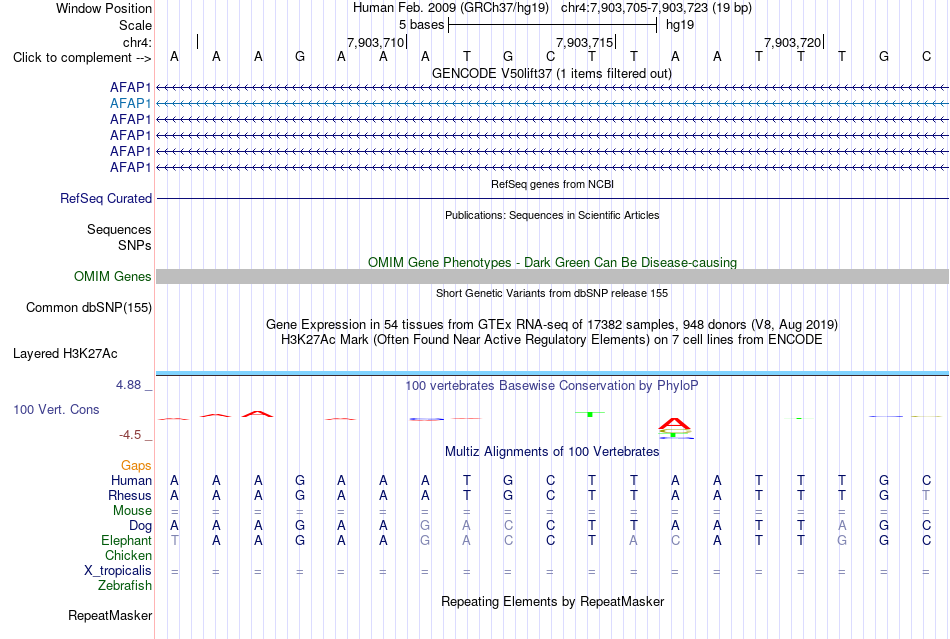This screenshot has width=950, height=639.
Task: Click the 100 Vert. Cons label
Action: (56, 409)
